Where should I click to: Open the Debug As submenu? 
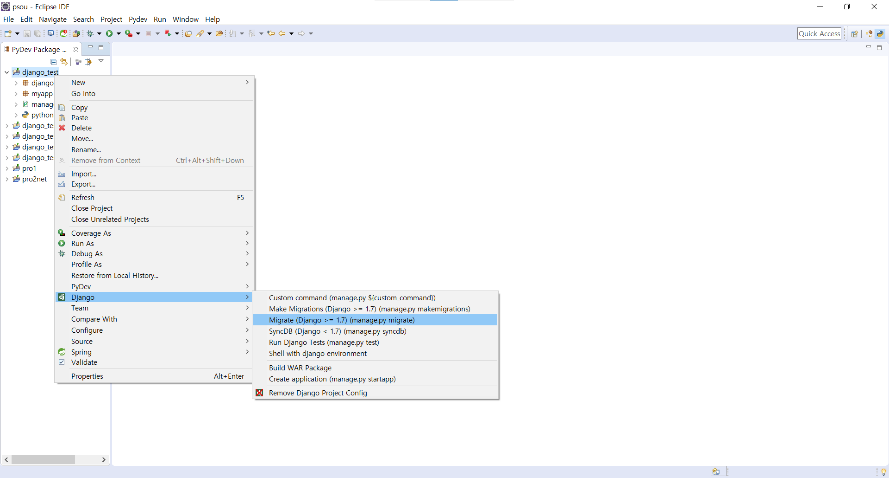tap(154, 253)
